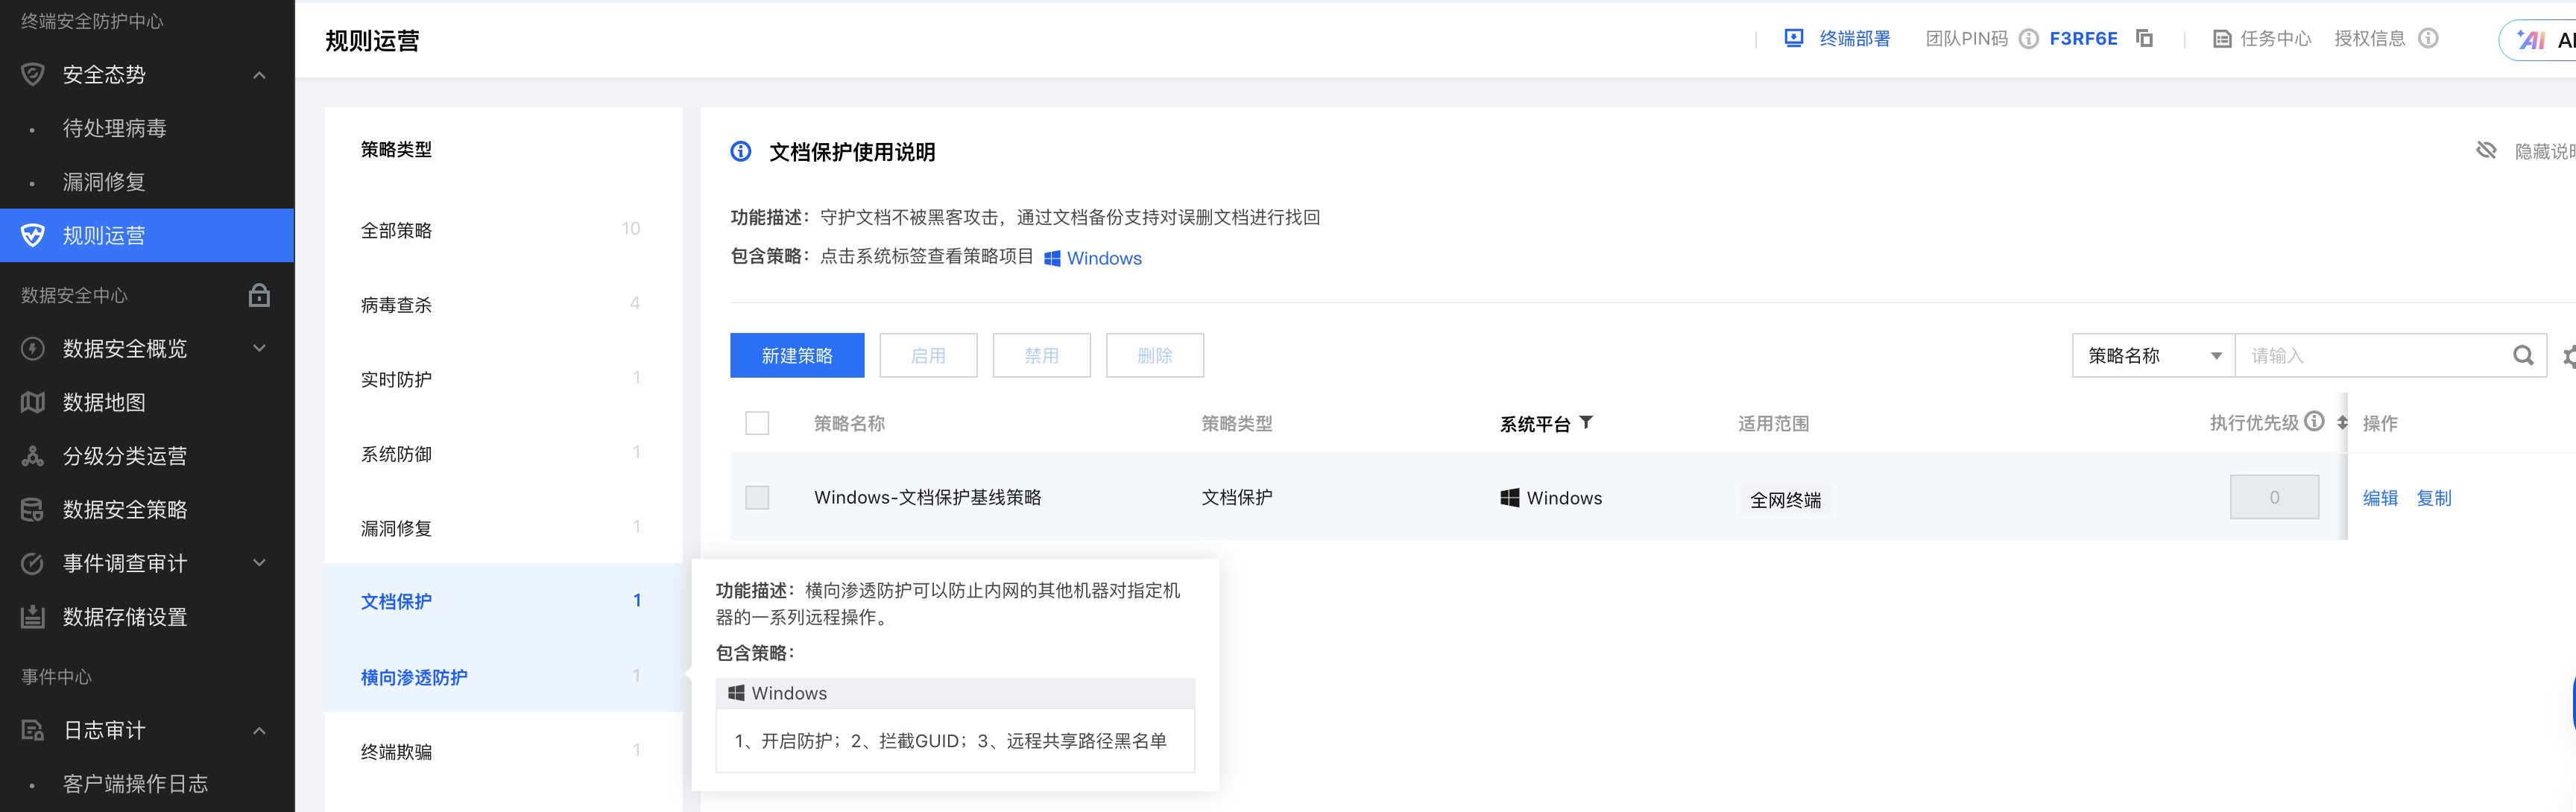Click 编辑 link for the Windows policy
Viewport: 2576px width, 812px height.
click(x=2379, y=498)
